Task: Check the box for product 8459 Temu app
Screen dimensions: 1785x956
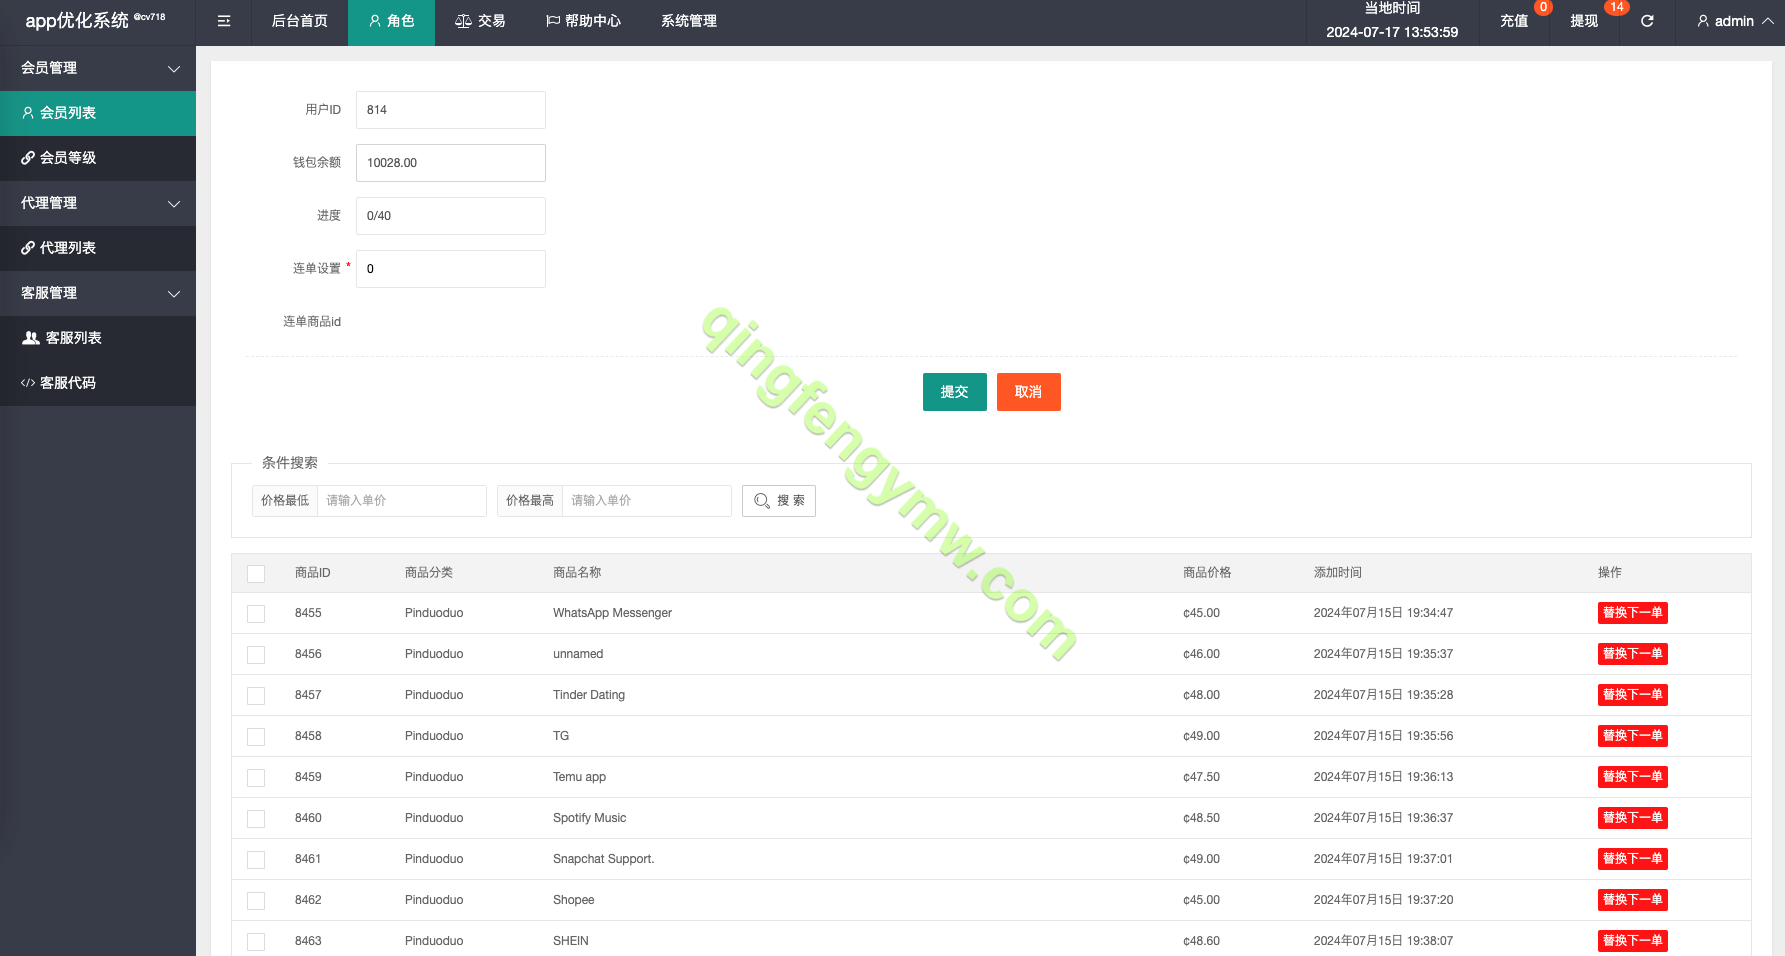Action: coord(256,778)
